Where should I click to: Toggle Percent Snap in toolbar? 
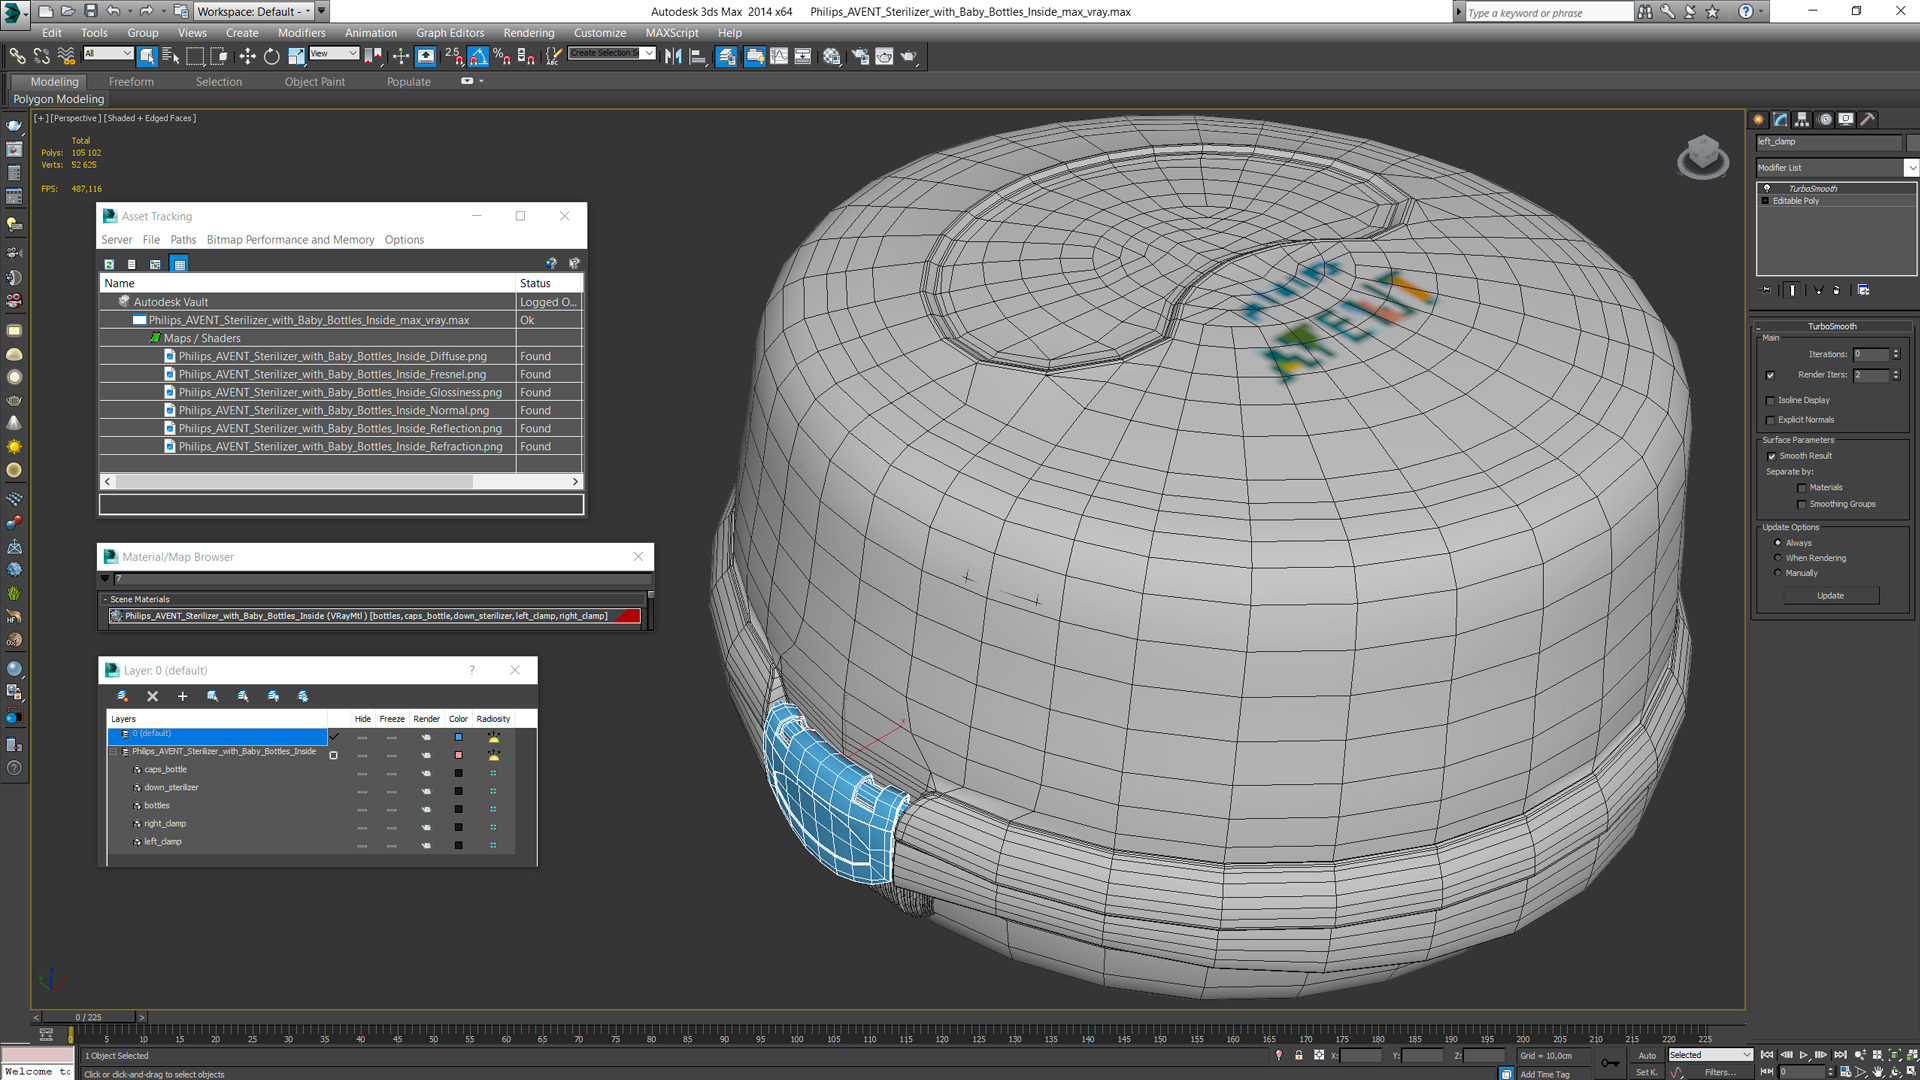502,56
